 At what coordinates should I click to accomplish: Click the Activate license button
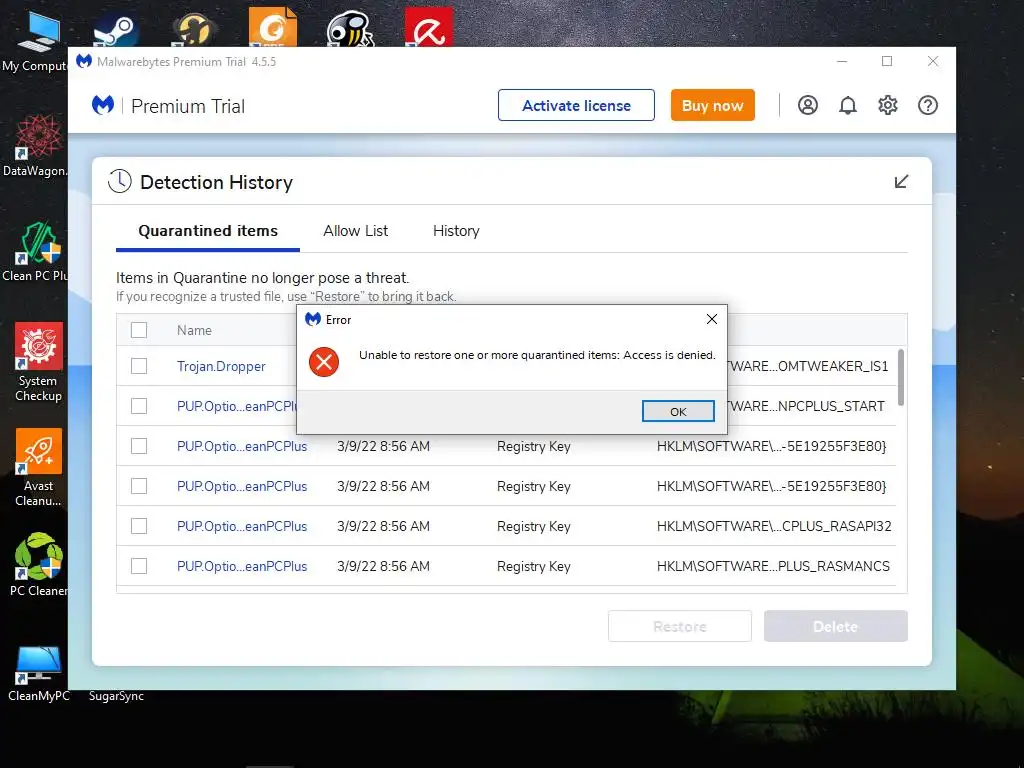click(576, 105)
